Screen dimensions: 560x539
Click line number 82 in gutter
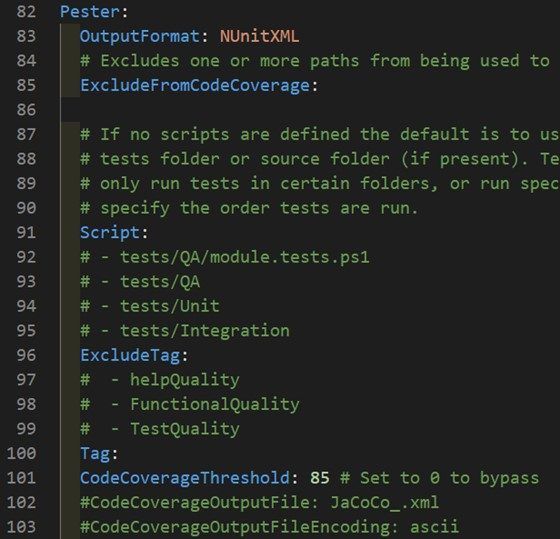click(26, 12)
